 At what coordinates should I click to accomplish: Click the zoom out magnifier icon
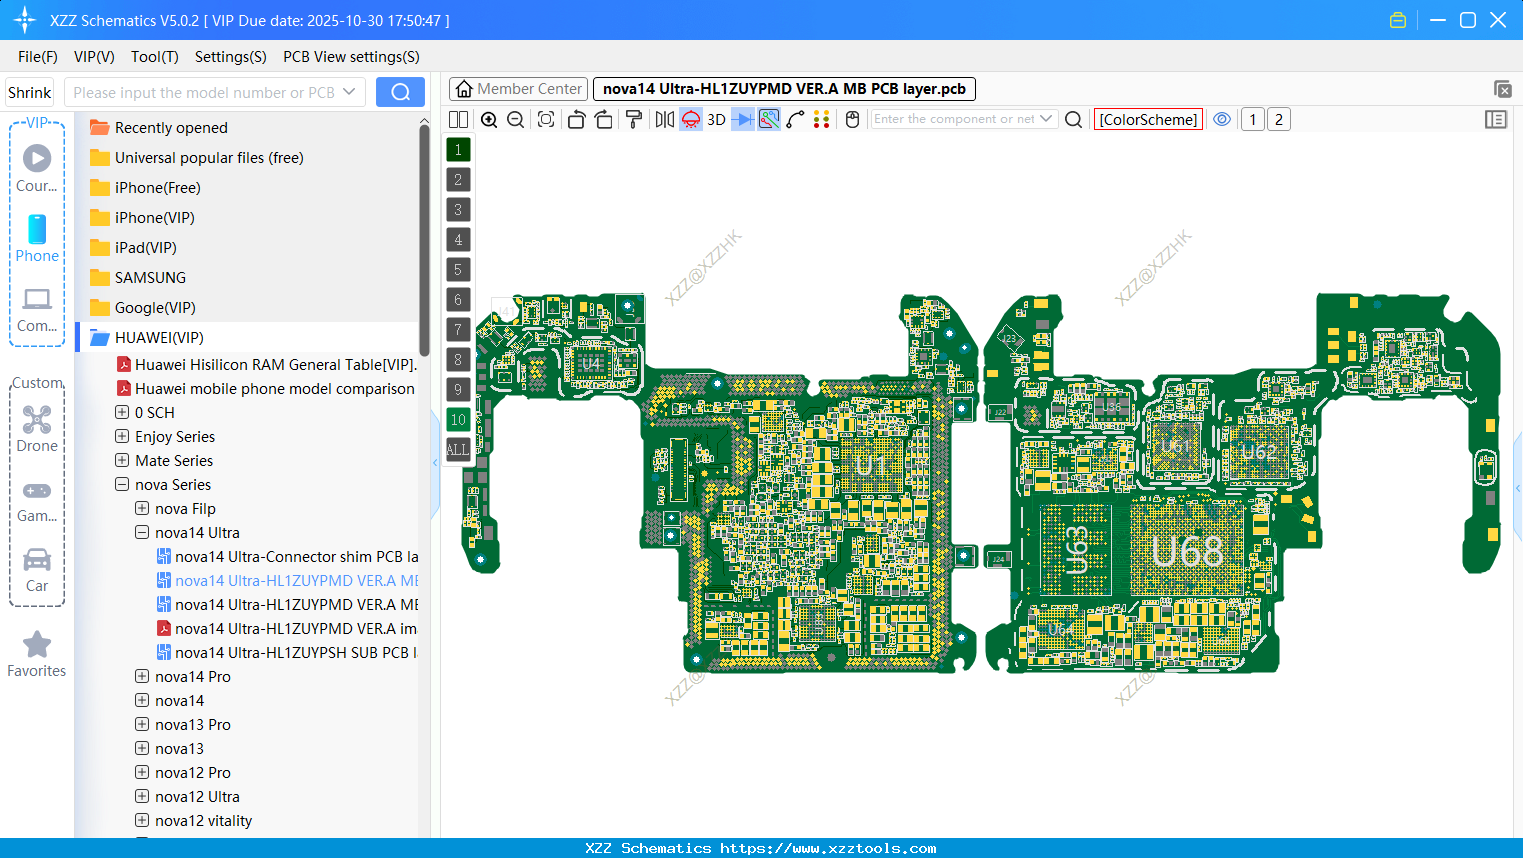[516, 120]
